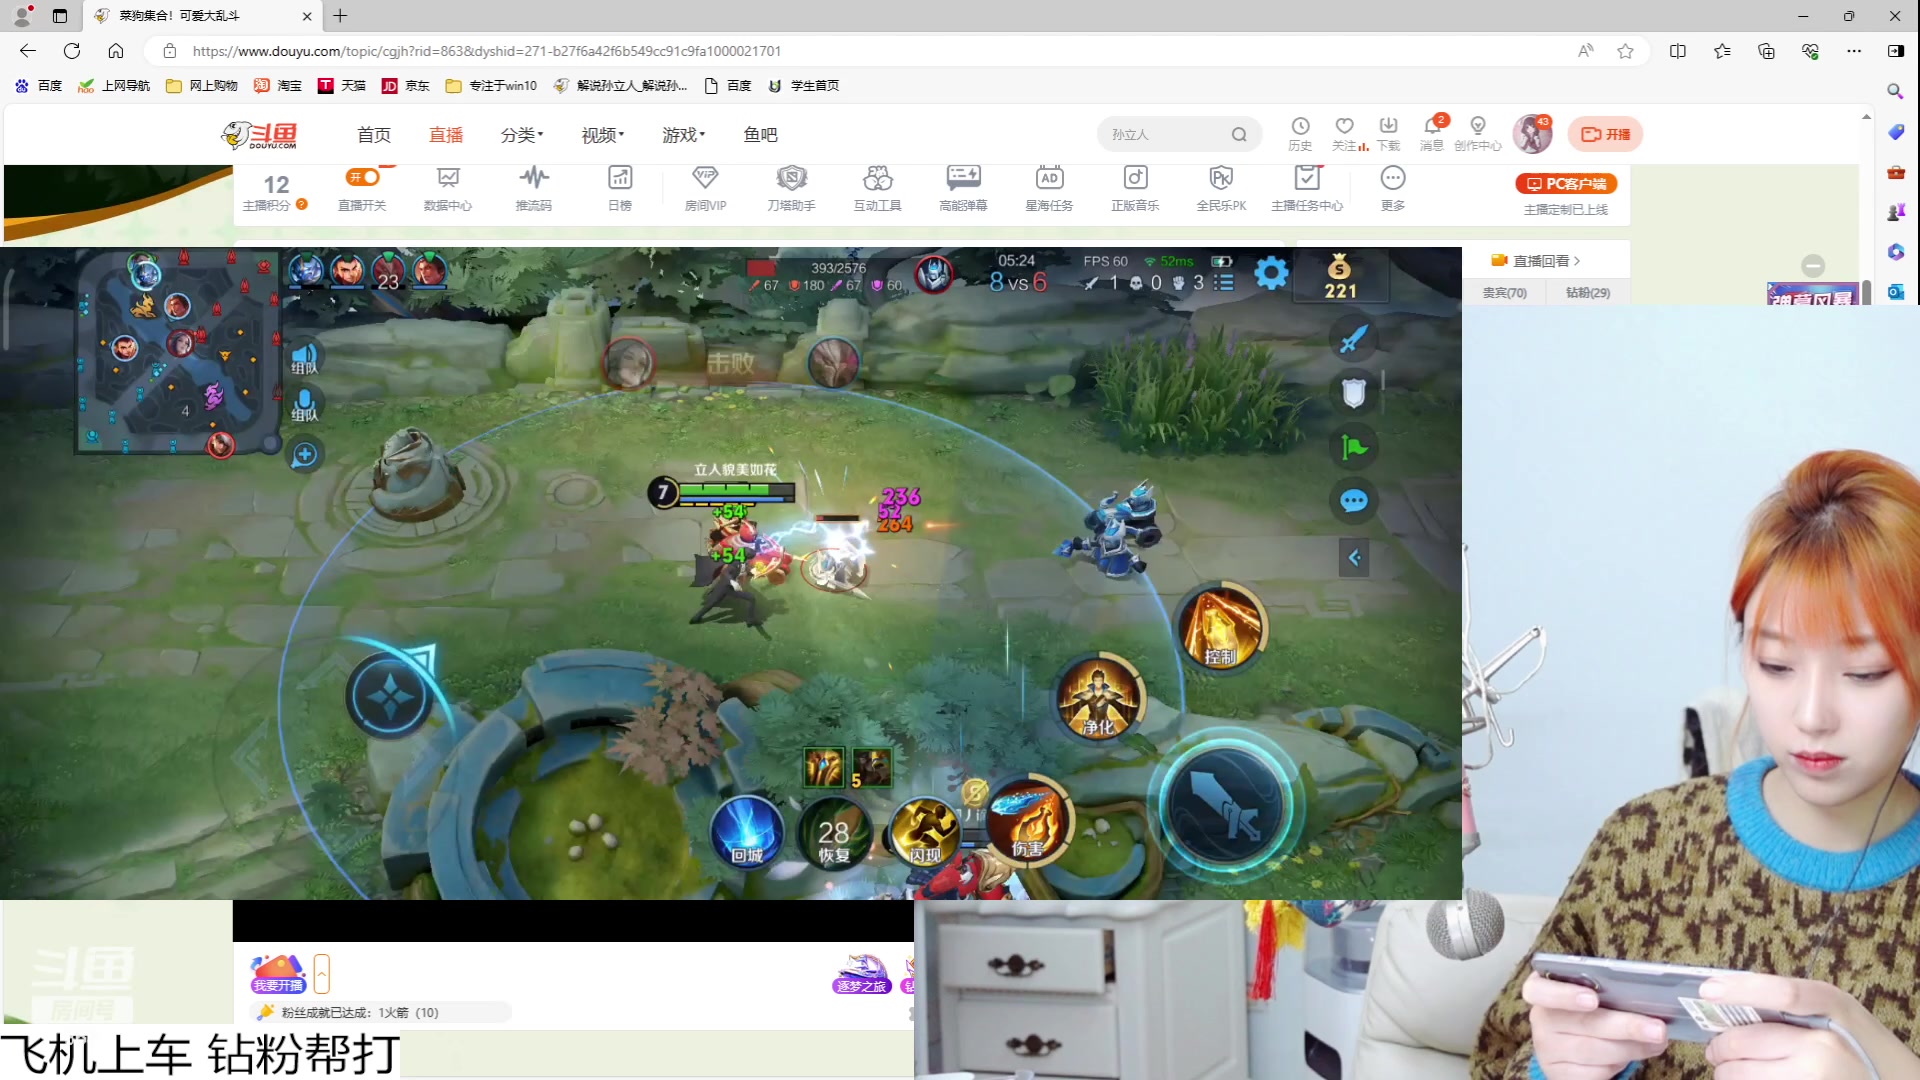Expand the orange up-chevron beside 我要开播

point(322,973)
